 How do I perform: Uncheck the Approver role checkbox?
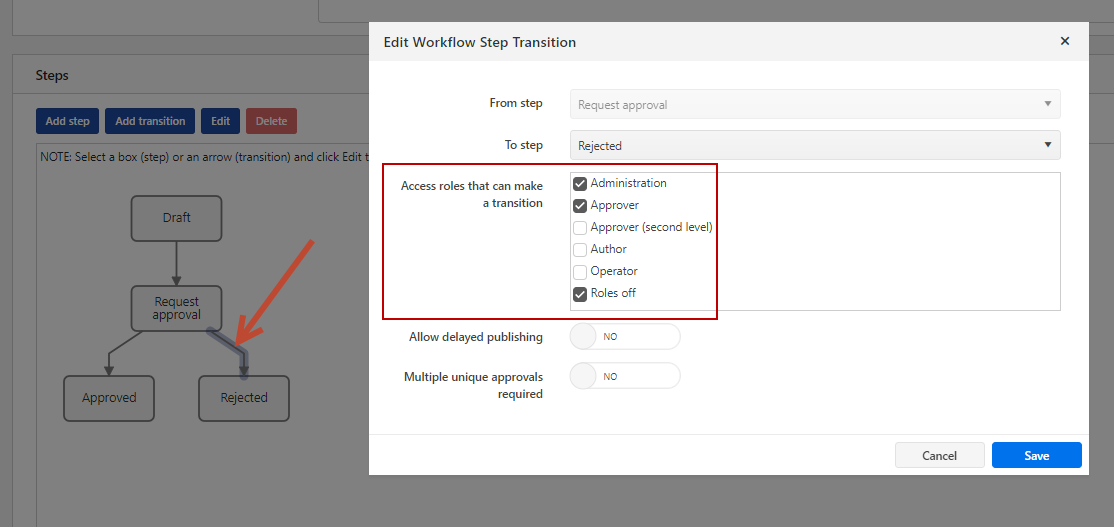point(580,206)
